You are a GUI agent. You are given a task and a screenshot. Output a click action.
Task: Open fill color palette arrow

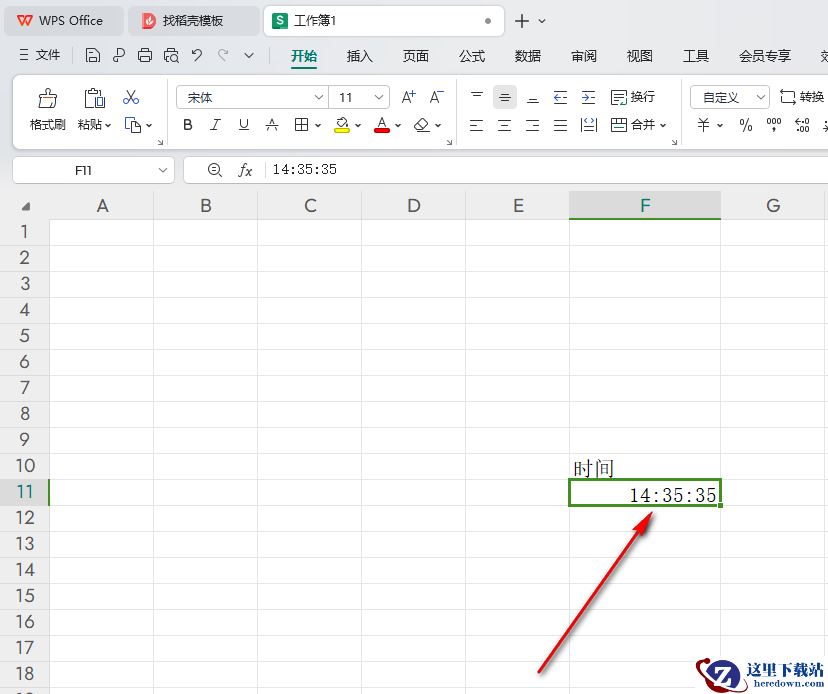click(358, 126)
